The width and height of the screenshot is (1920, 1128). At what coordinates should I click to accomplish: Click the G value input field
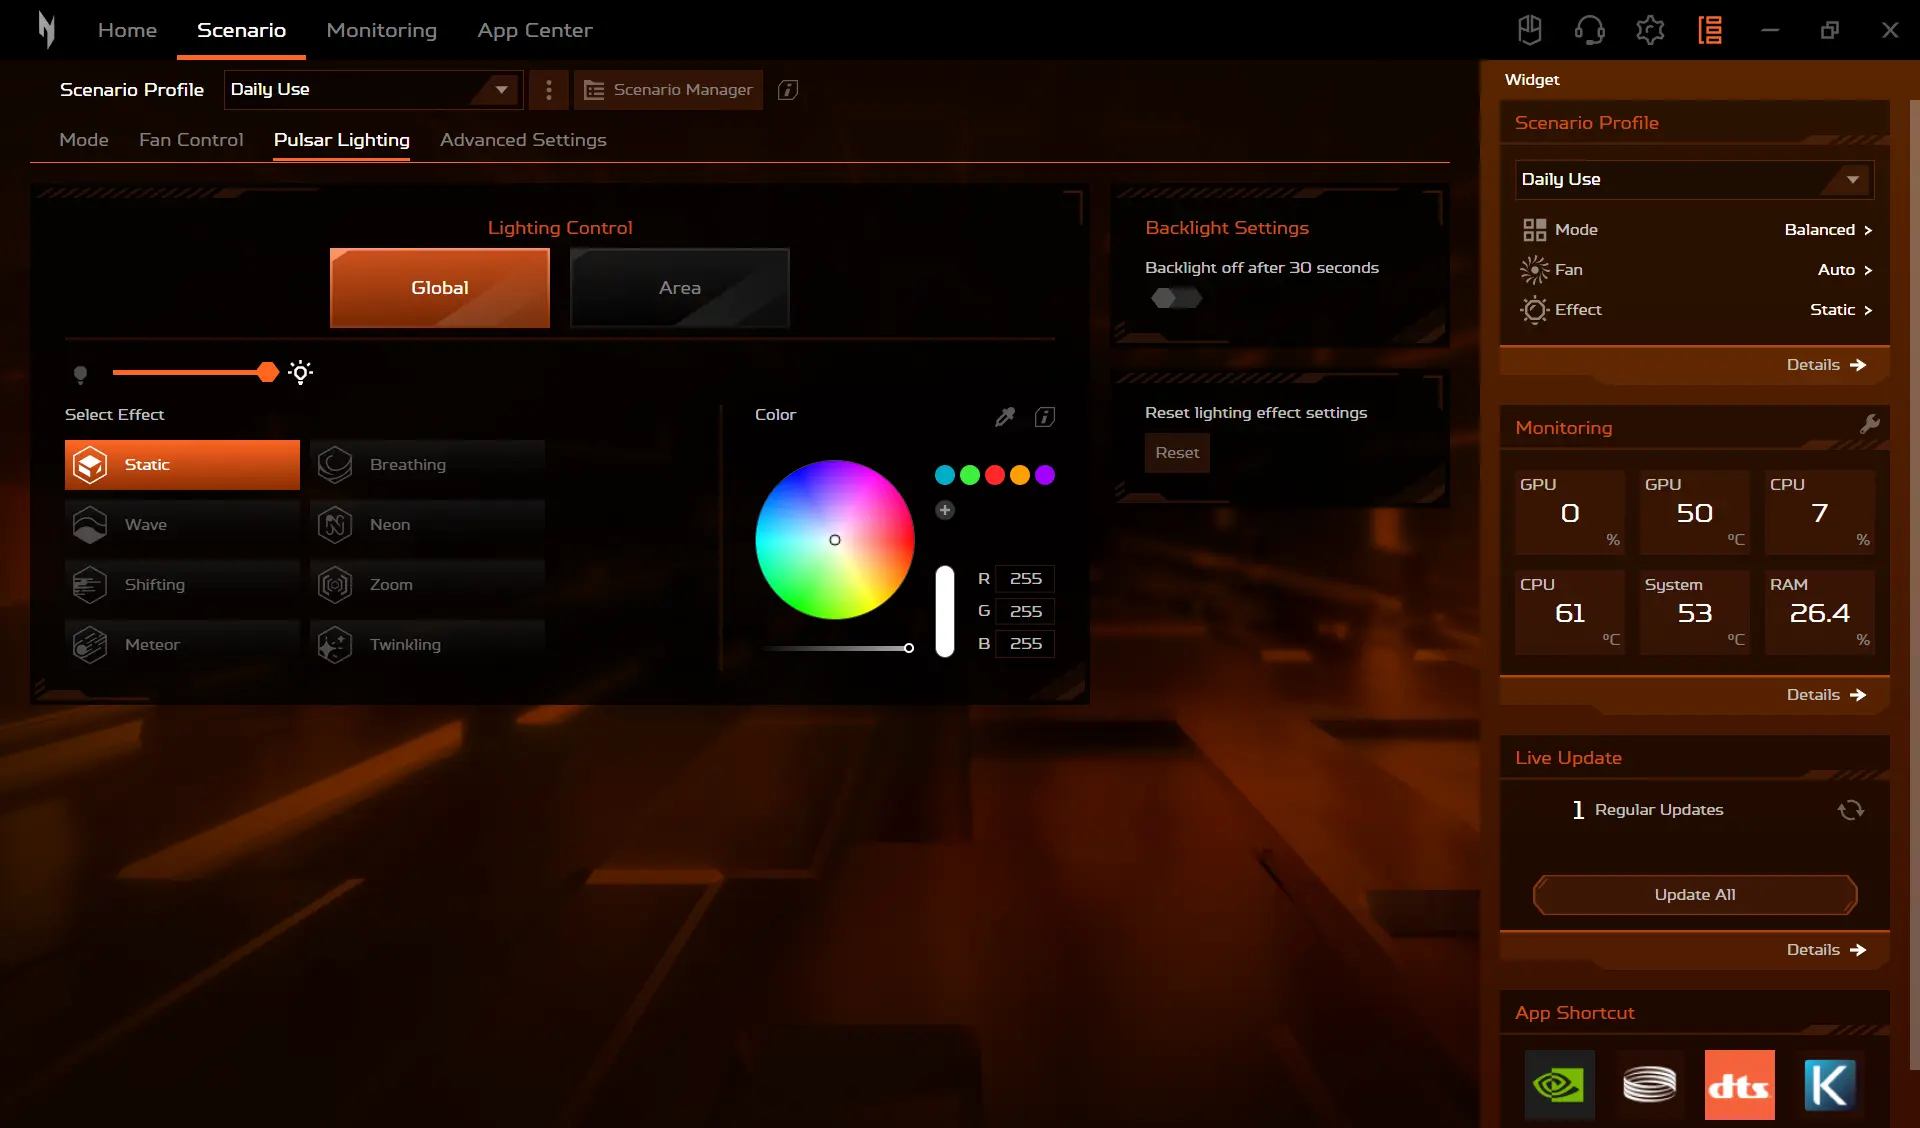click(1025, 611)
